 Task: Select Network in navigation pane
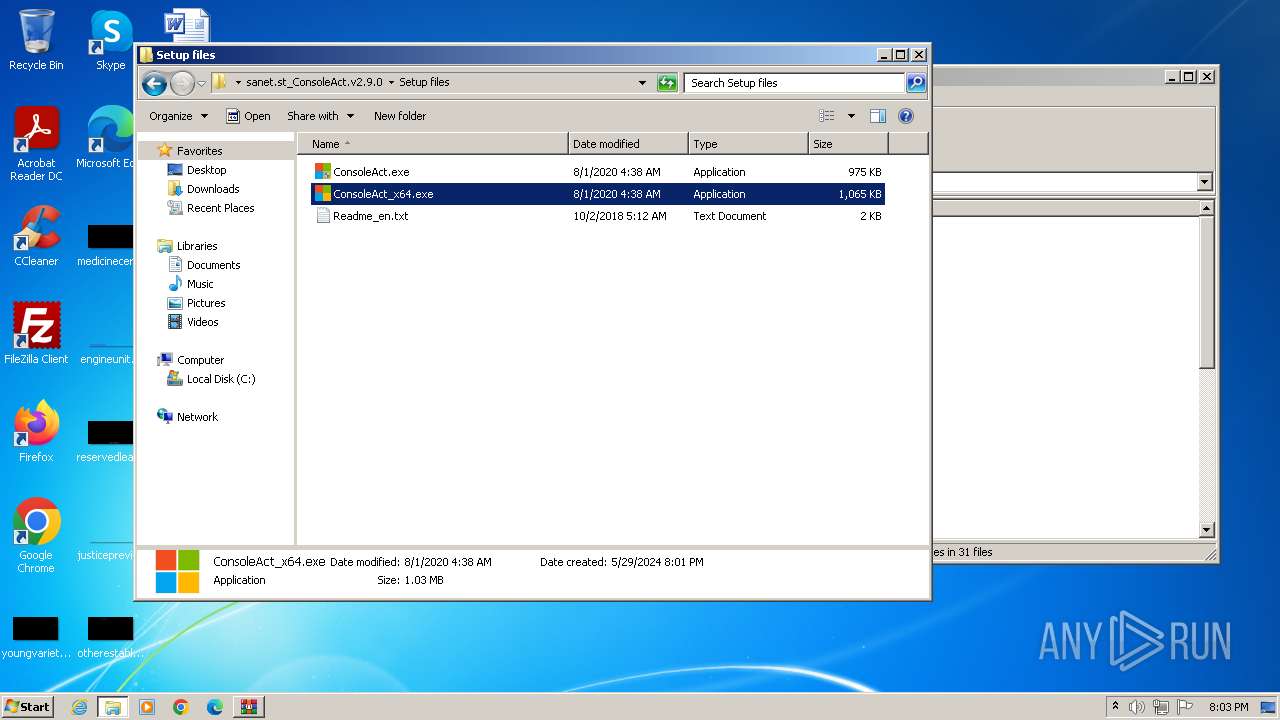click(x=197, y=417)
